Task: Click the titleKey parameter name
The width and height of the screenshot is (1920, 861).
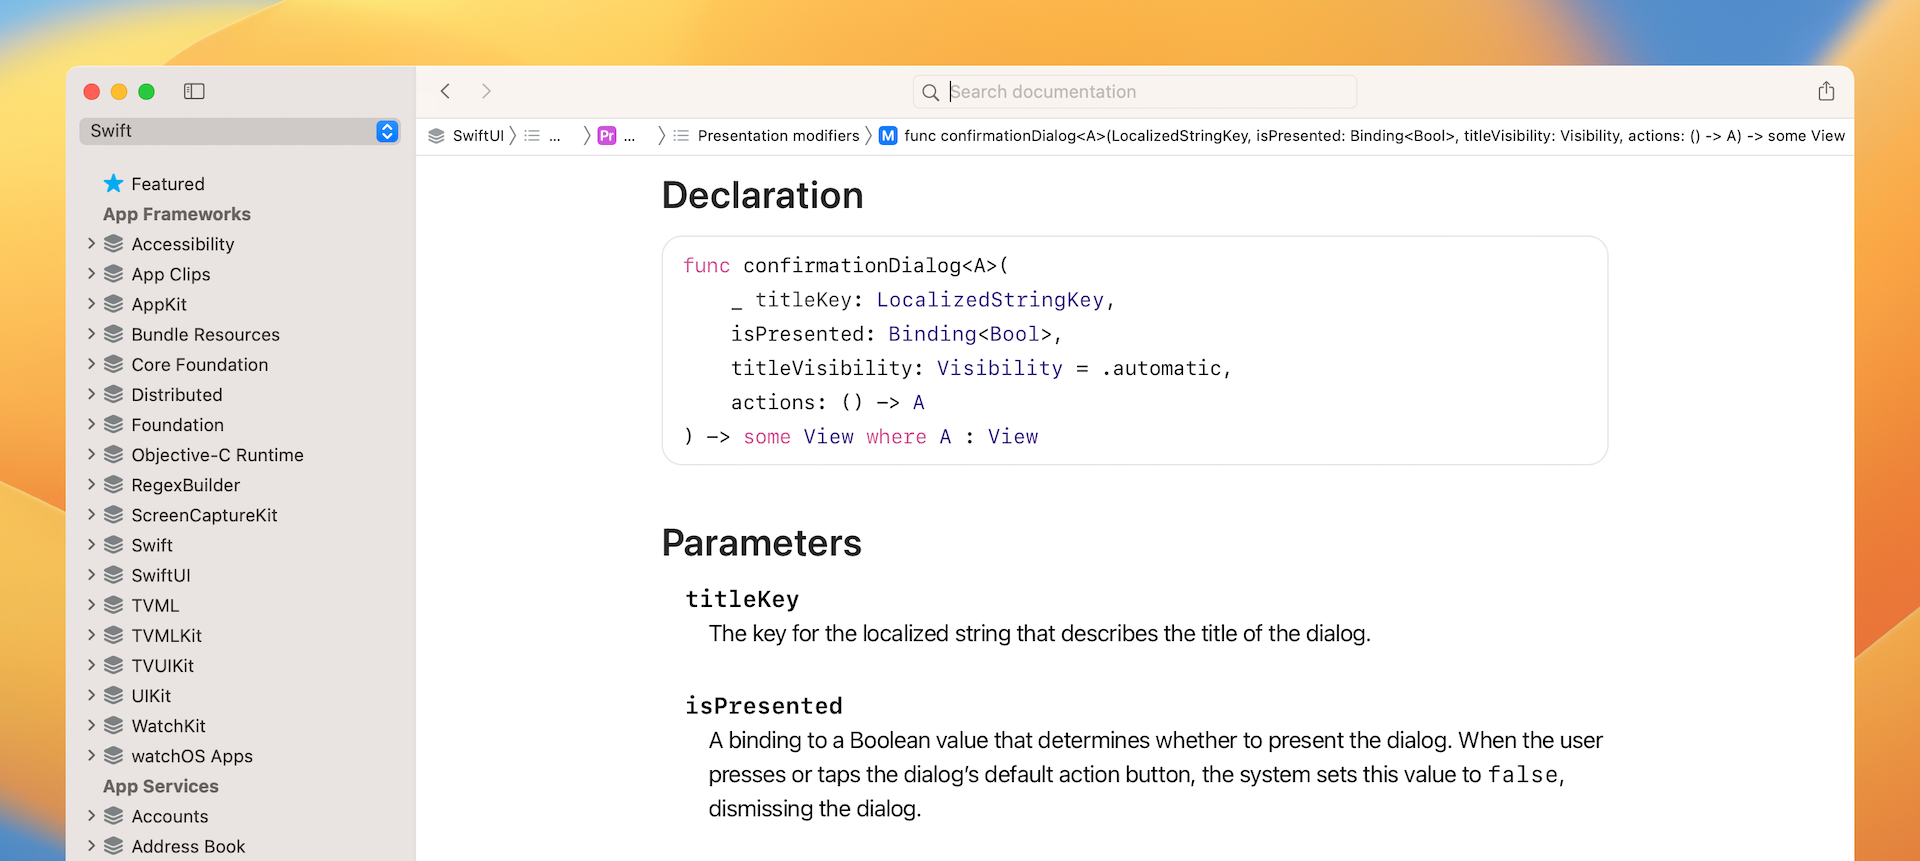Action: pyautogui.click(x=742, y=599)
